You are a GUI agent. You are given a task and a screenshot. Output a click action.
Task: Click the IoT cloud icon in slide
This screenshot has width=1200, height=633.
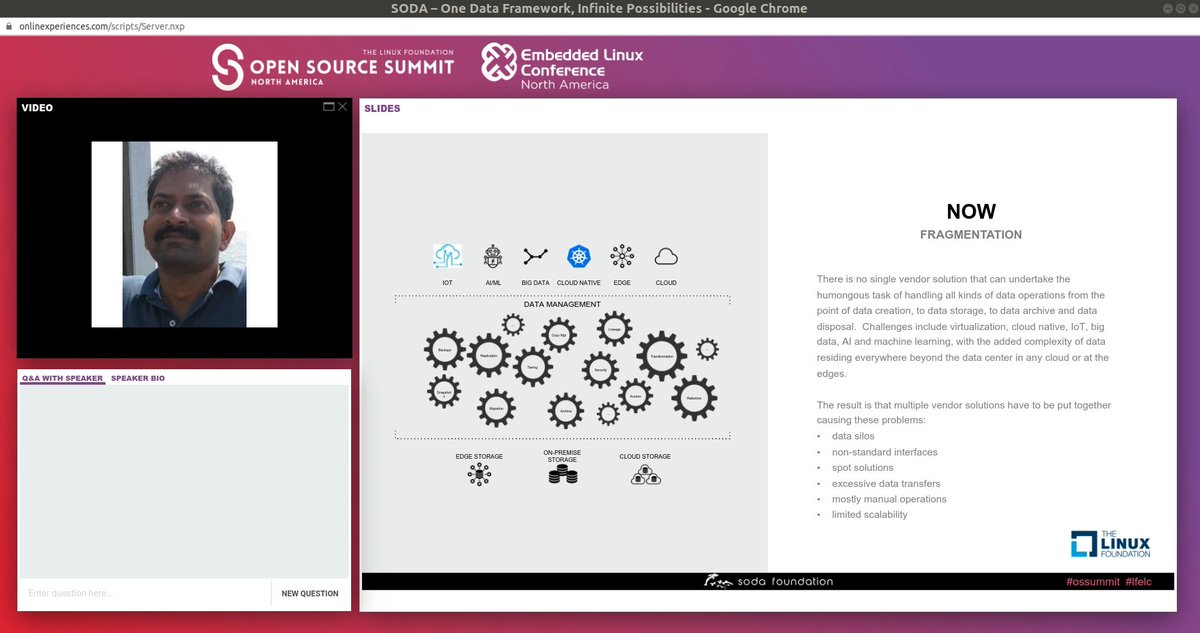(x=447, y=257)
